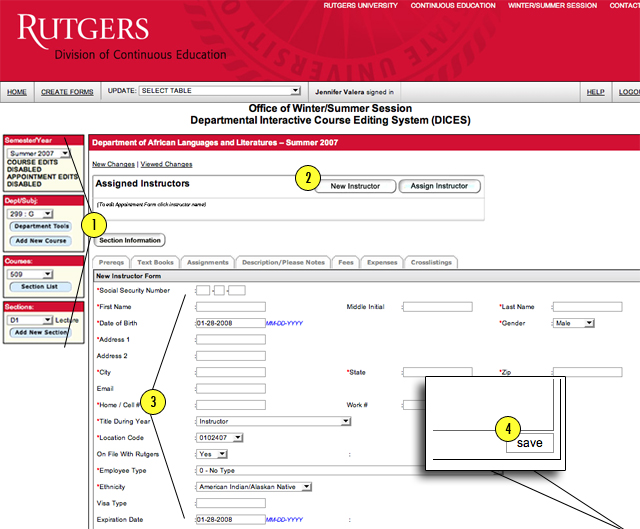Expand the Summer 2007 semester dropdown
Screen dimensions: 640x529
[x=39, y=153]
